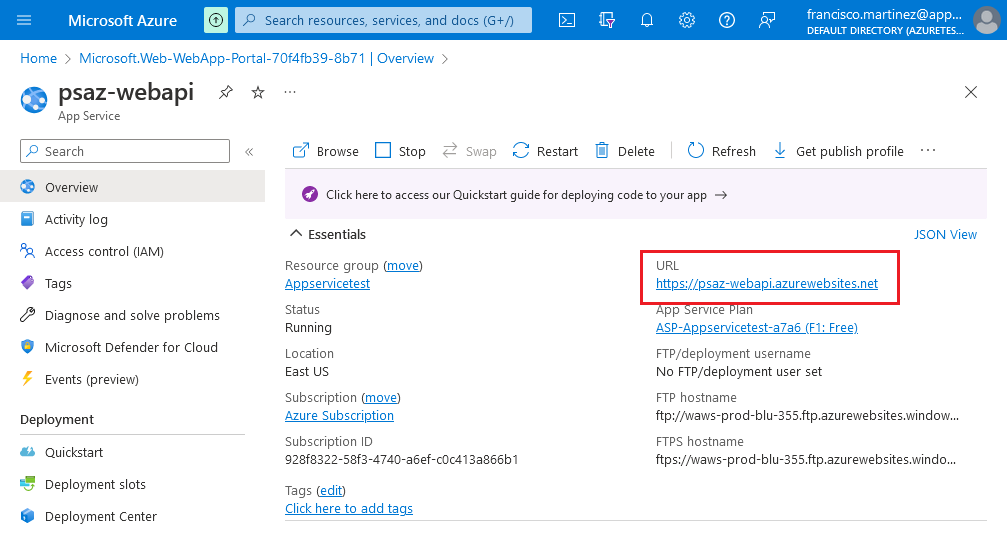Click Get publish profile
The height and width of the screenshot is (543, 1007).
pos(838,151)
